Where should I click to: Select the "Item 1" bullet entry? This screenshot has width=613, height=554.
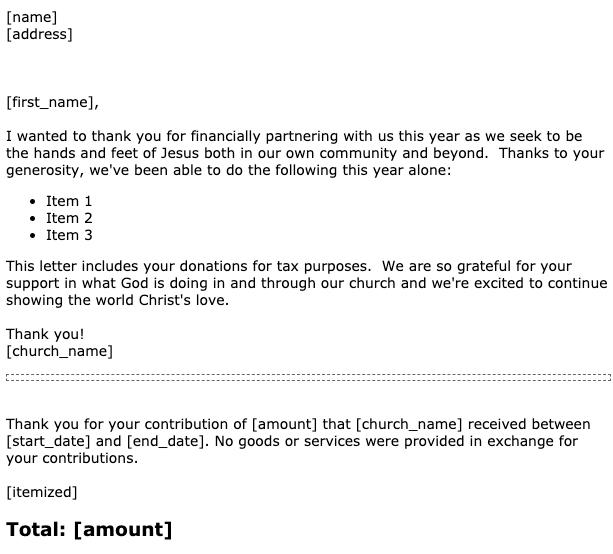click(x=69, y=201)
